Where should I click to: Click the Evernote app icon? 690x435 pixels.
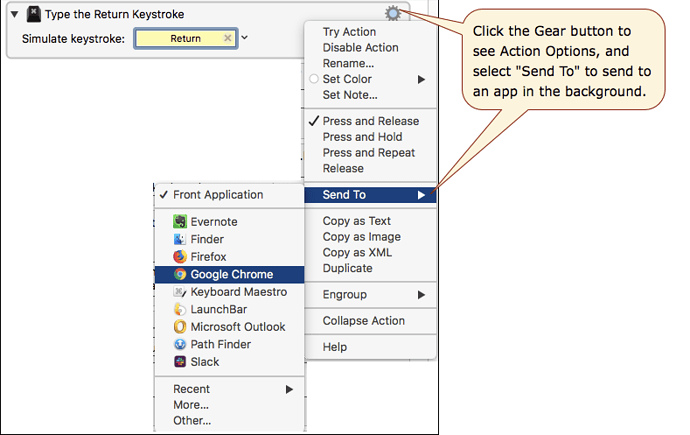click(x=180, y=222)
